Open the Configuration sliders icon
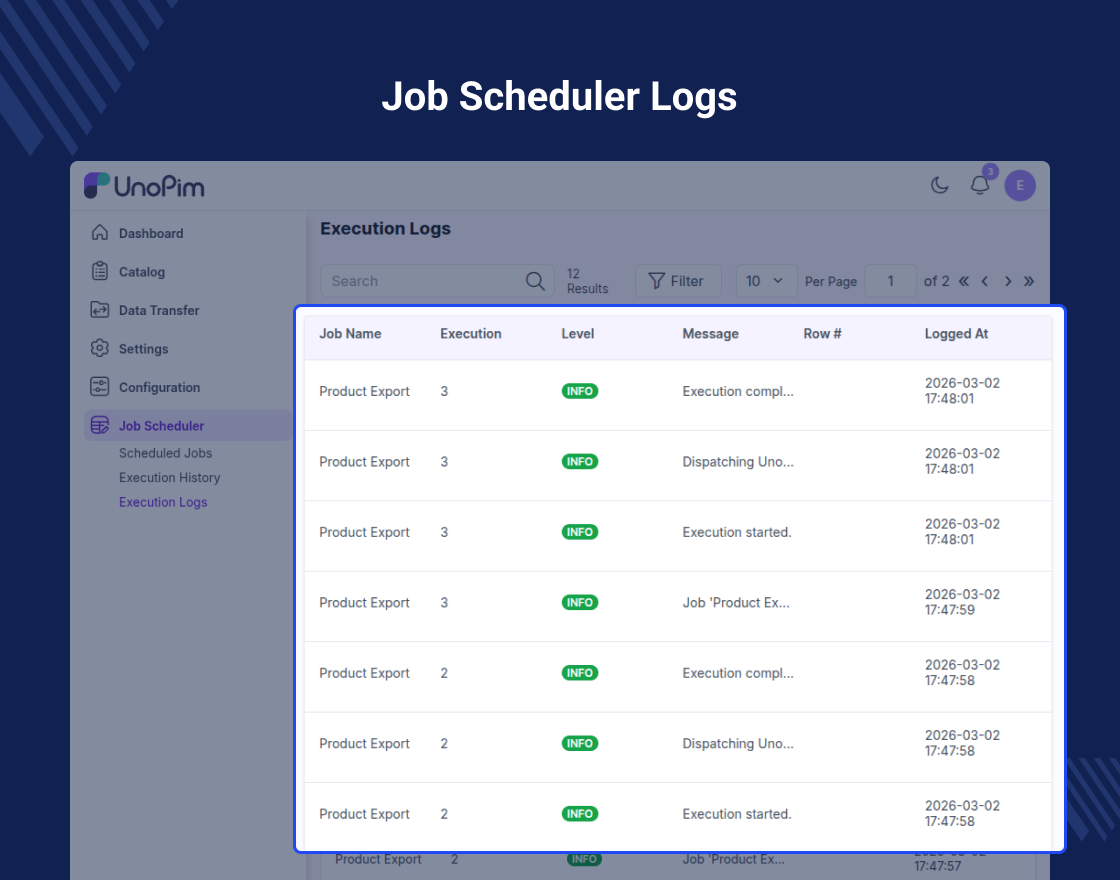 (x=99, y=387)
